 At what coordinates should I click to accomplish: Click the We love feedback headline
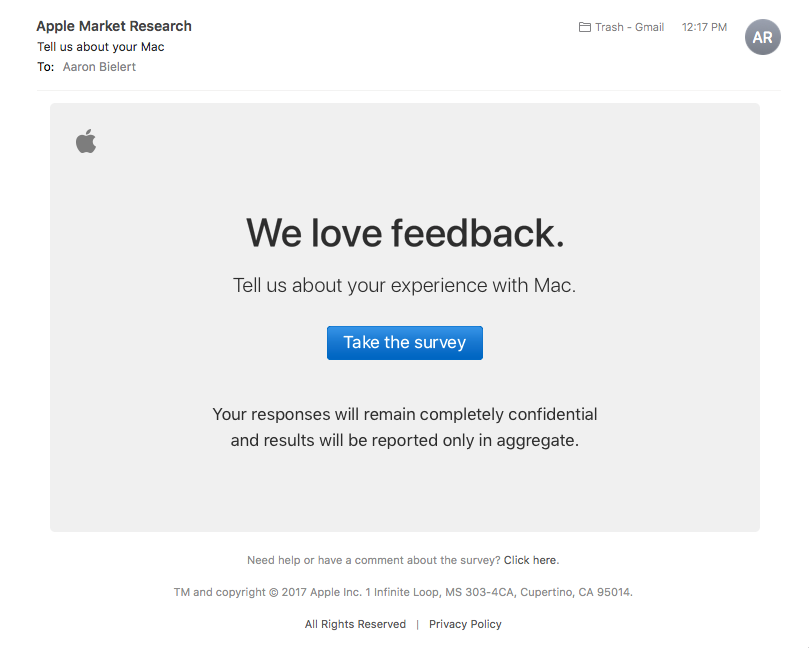pyautogui.click(x=405, y=233)
